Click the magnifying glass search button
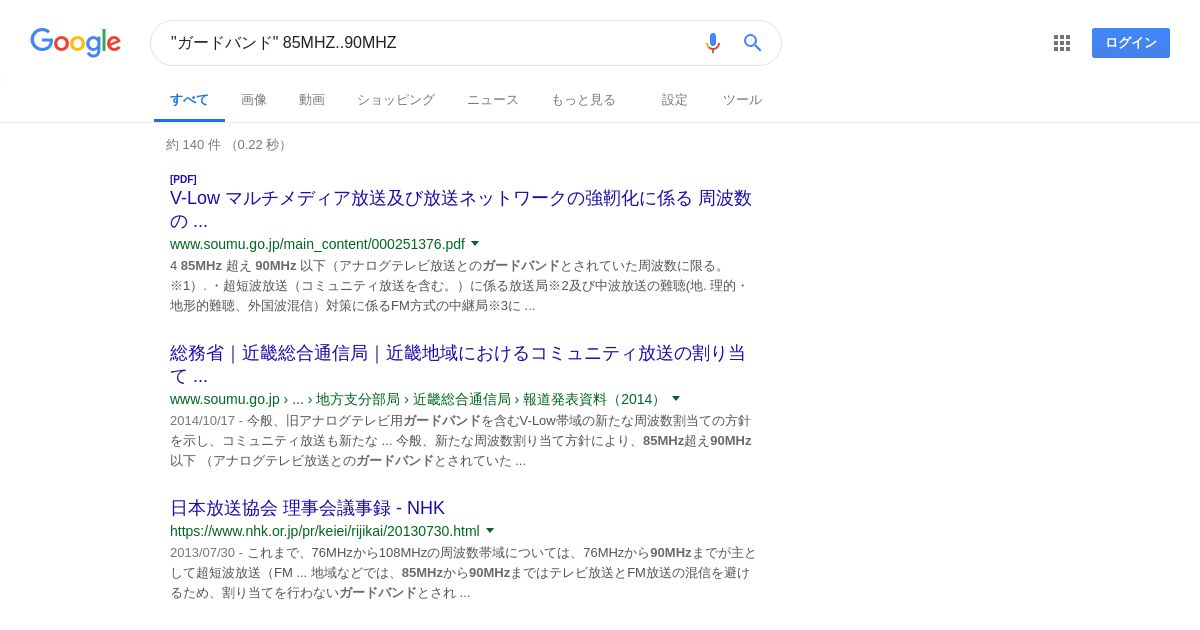1200x630 pixels. point(753,43)
